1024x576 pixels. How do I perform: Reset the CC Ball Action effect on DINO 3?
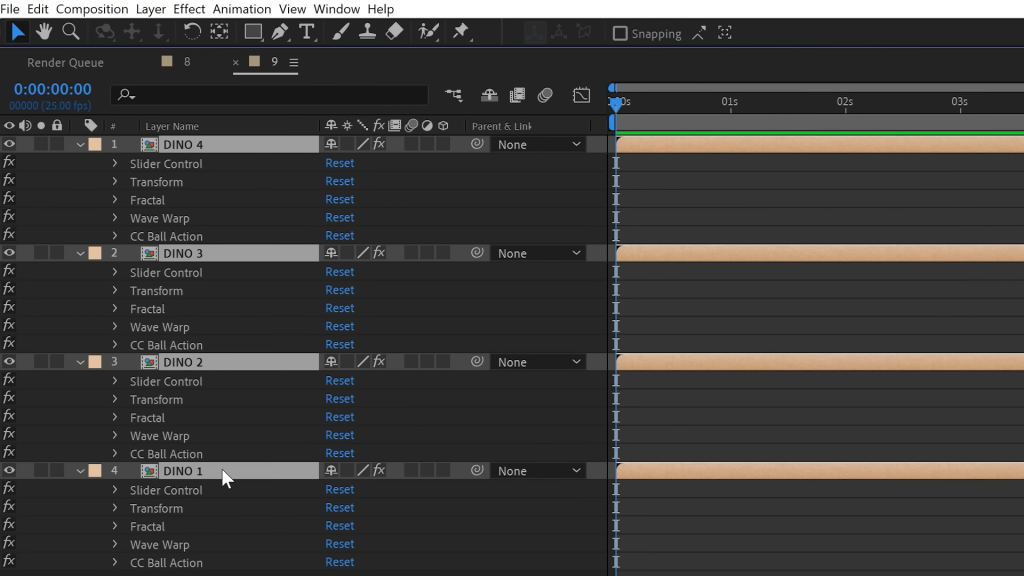(x=340, y=344)
